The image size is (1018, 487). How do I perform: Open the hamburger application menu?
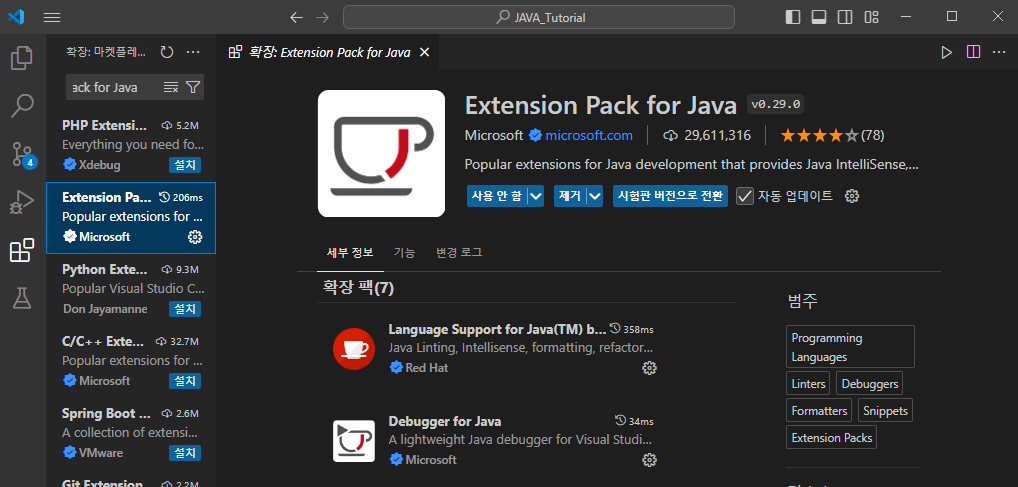(x=52, y=18)
